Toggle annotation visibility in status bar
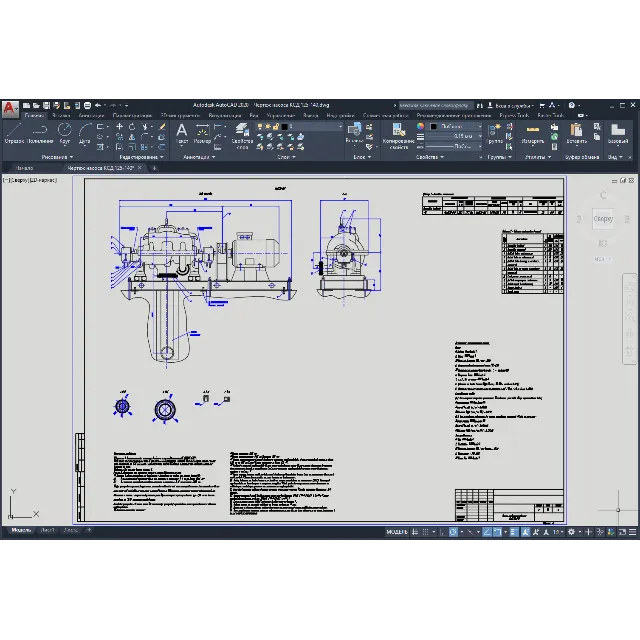Image resolution: width=640 pixels, height=640 pixels. (x=525, y=532)
